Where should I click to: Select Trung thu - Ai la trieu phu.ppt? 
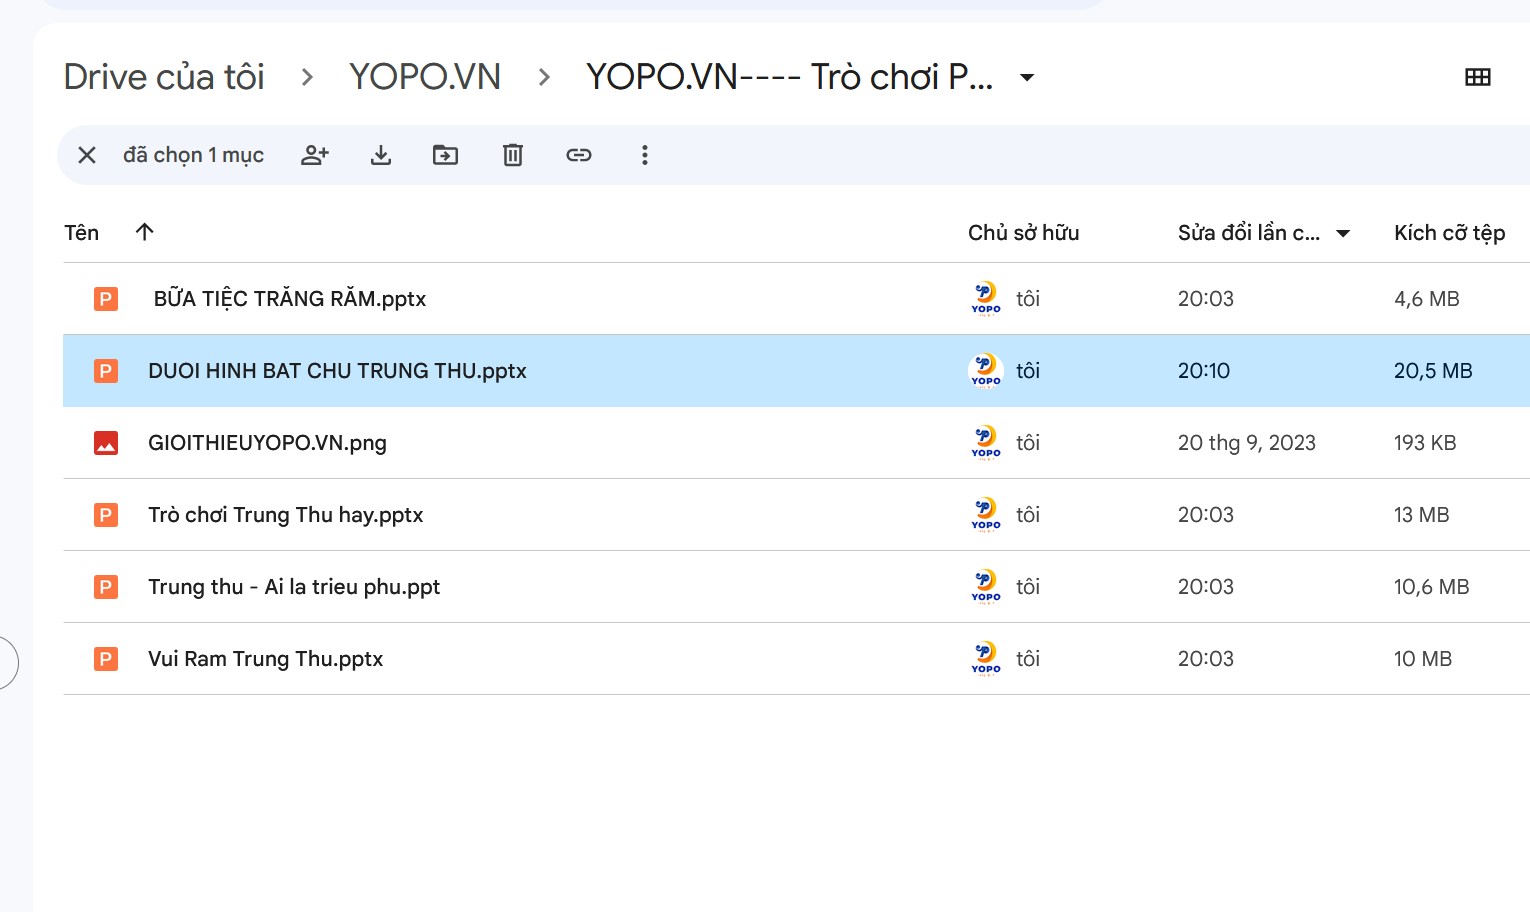(294, 587)
